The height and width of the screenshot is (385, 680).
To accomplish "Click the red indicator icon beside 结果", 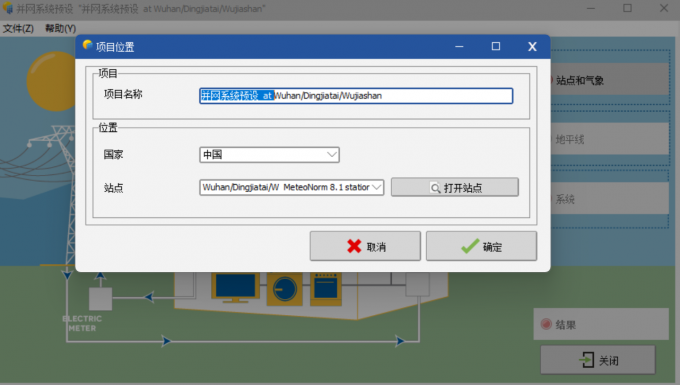I will click(x=546, y=324).
